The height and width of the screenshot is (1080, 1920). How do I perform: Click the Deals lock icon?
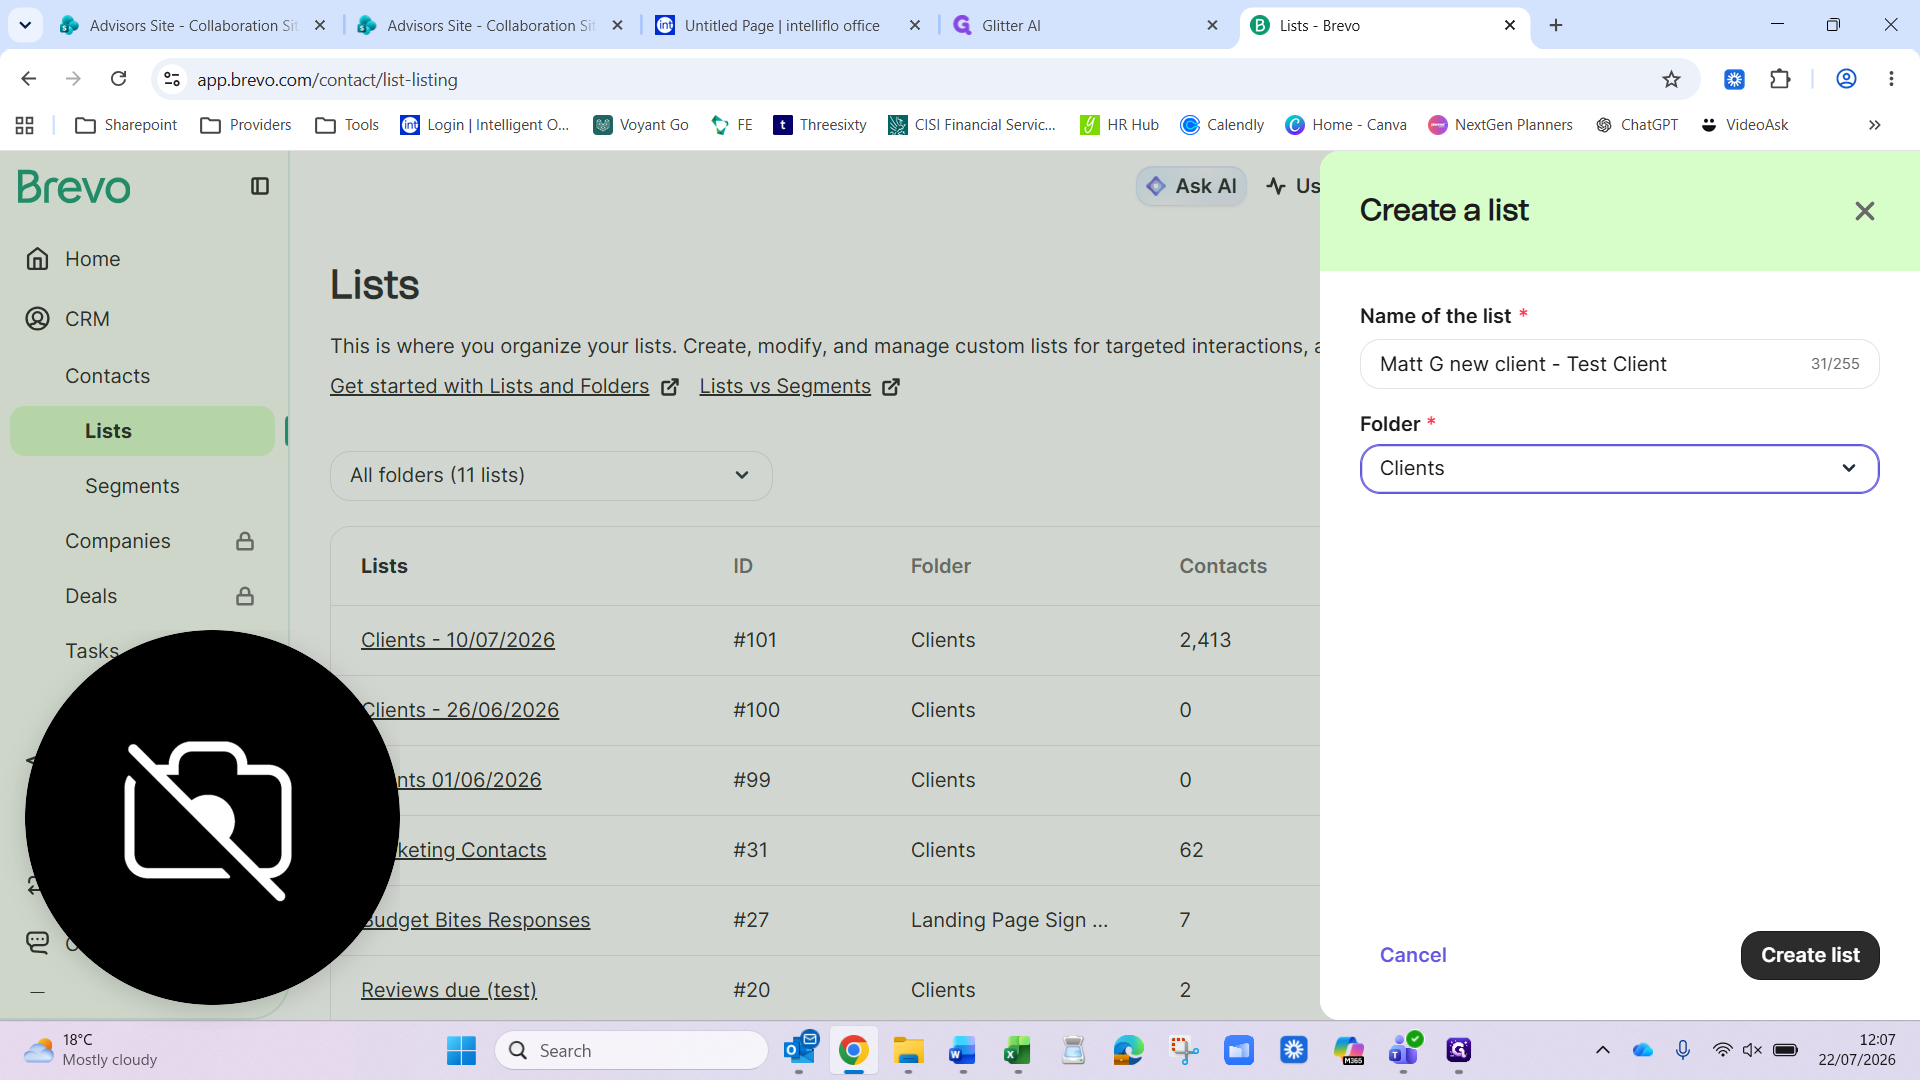[x=245, y=596]
